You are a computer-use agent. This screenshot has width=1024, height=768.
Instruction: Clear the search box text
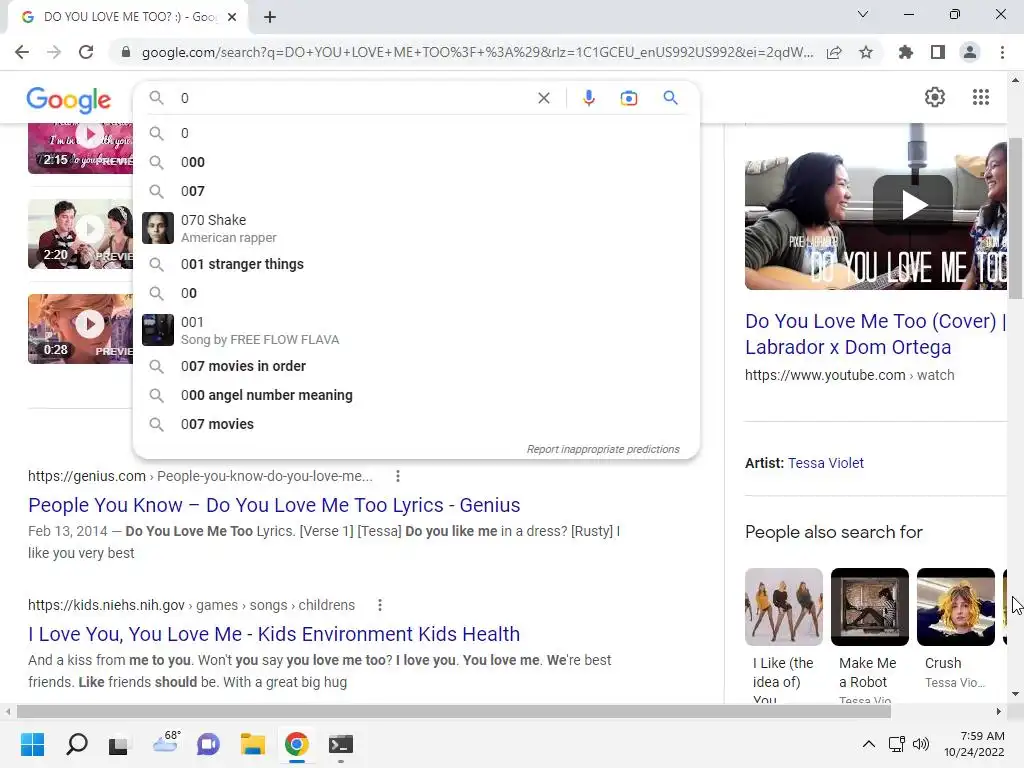pyautogui.click(x=543, y=98)
